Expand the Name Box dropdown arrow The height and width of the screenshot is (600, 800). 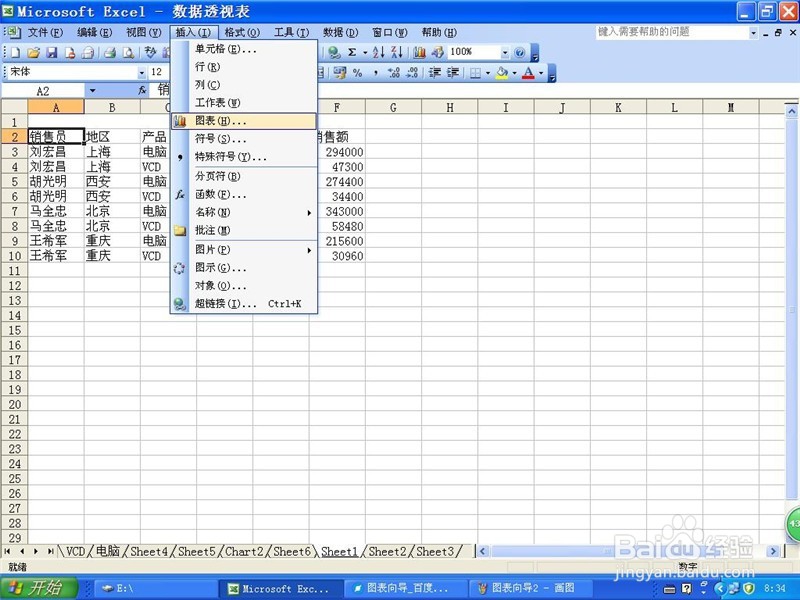[92, 91]
